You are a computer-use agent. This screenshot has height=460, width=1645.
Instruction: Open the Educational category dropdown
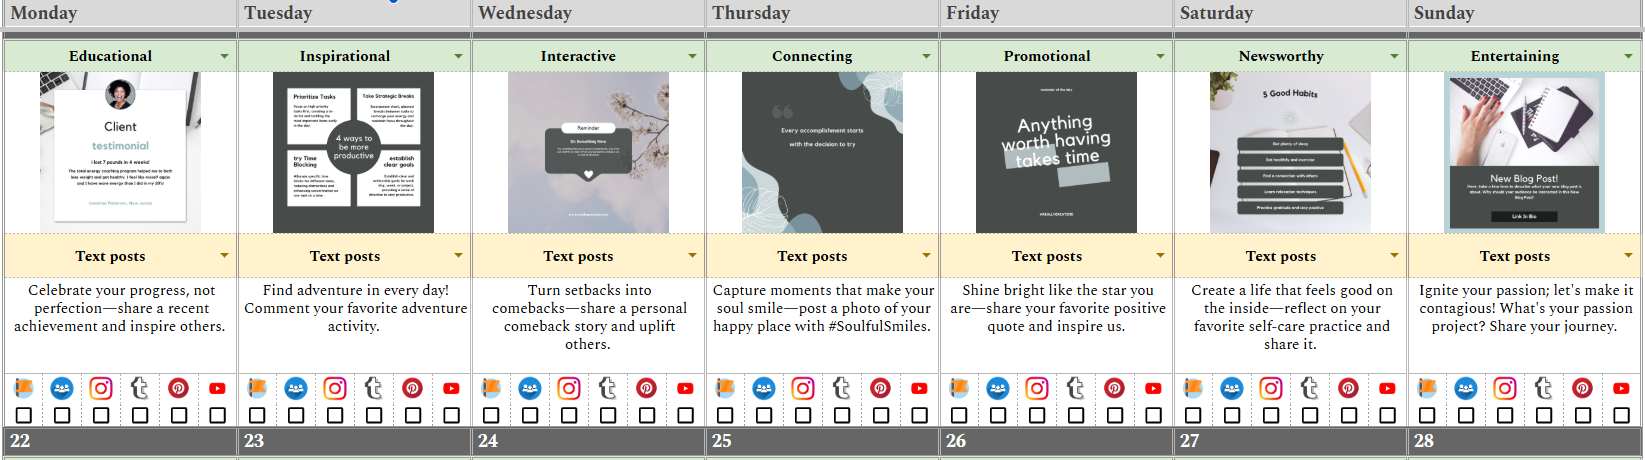pos(224,56)
